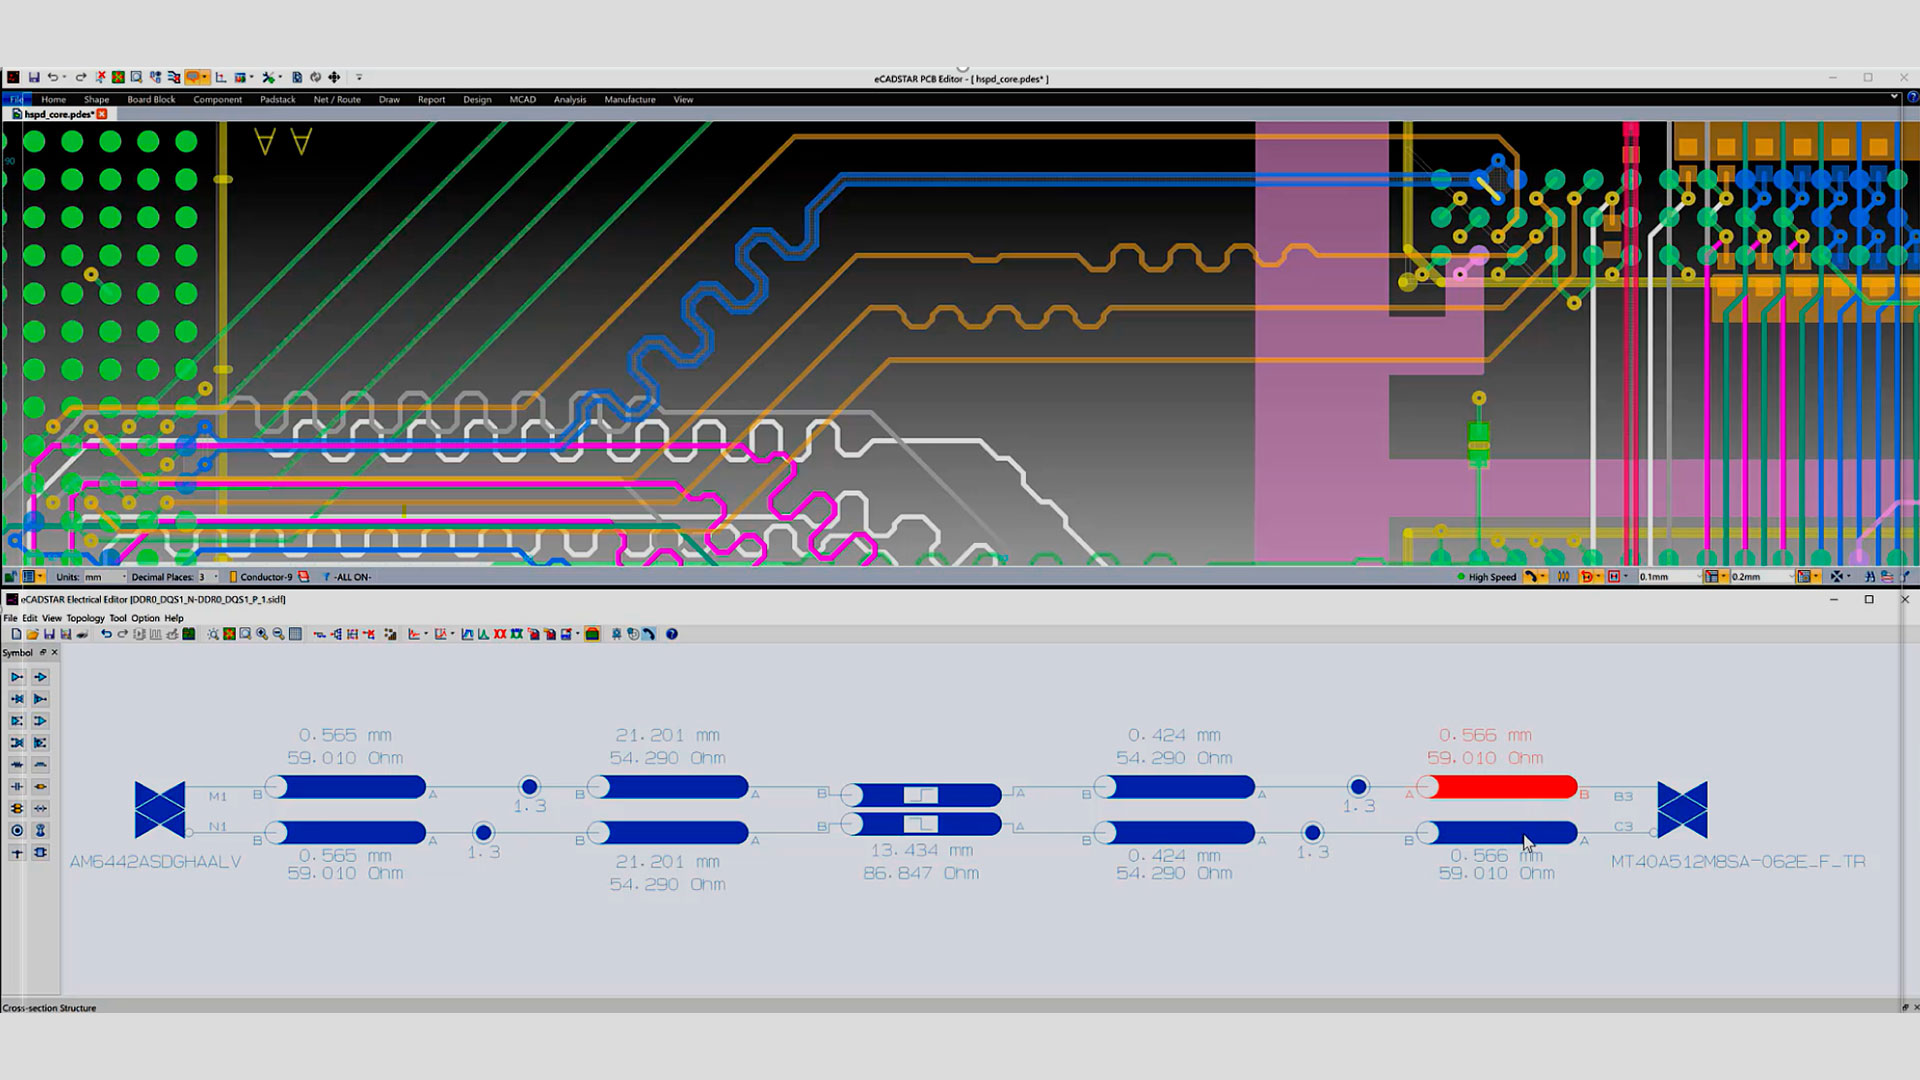Open the zoom search tool on the quick access bar
1920x1080 pixels.
[137, 77]
